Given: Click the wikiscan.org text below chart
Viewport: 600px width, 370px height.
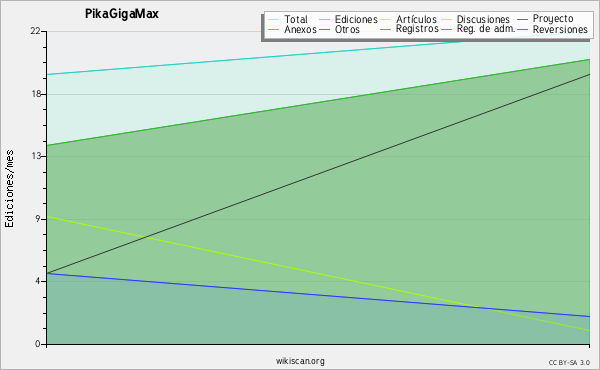Looking at the screenshot, I should pos(300,361).
